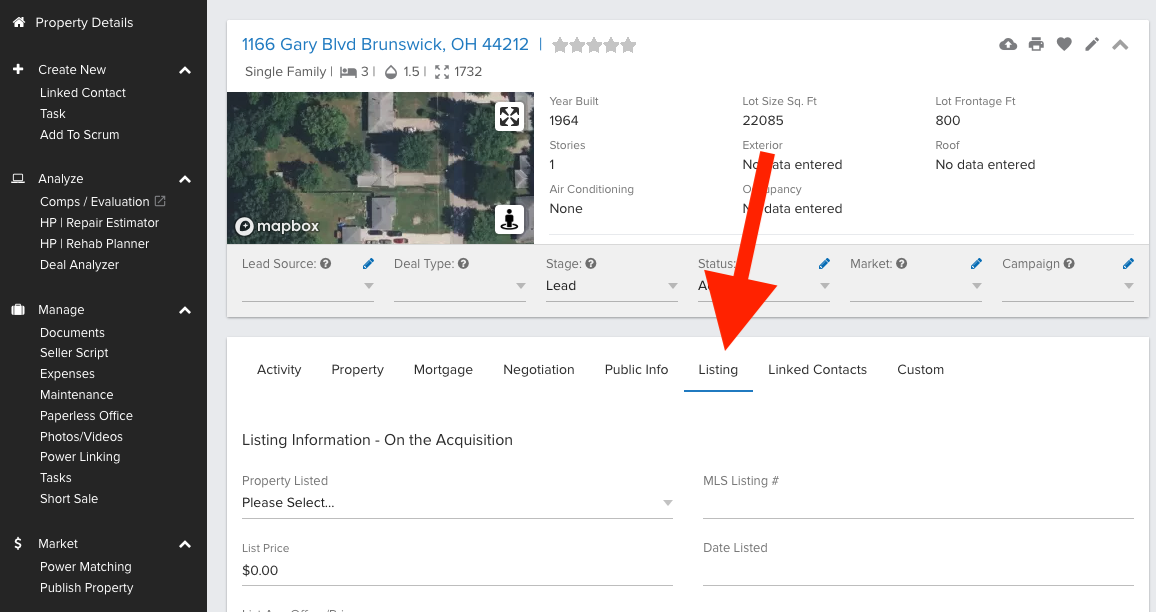Viewport: 1156px width, 612px height.
Task: Open Paperless Office in sidebar
Action: pos(86,416)
